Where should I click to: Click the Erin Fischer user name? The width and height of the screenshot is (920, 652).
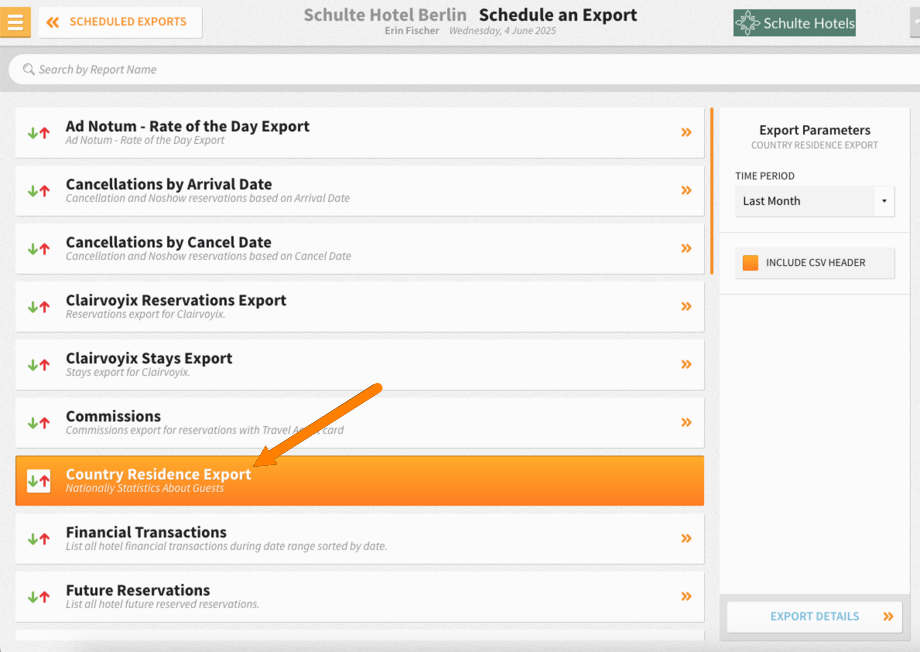pos(412,31)
